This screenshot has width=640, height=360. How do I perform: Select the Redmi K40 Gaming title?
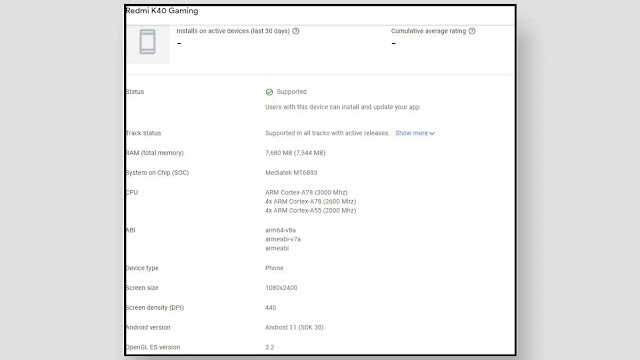point(162,11)
